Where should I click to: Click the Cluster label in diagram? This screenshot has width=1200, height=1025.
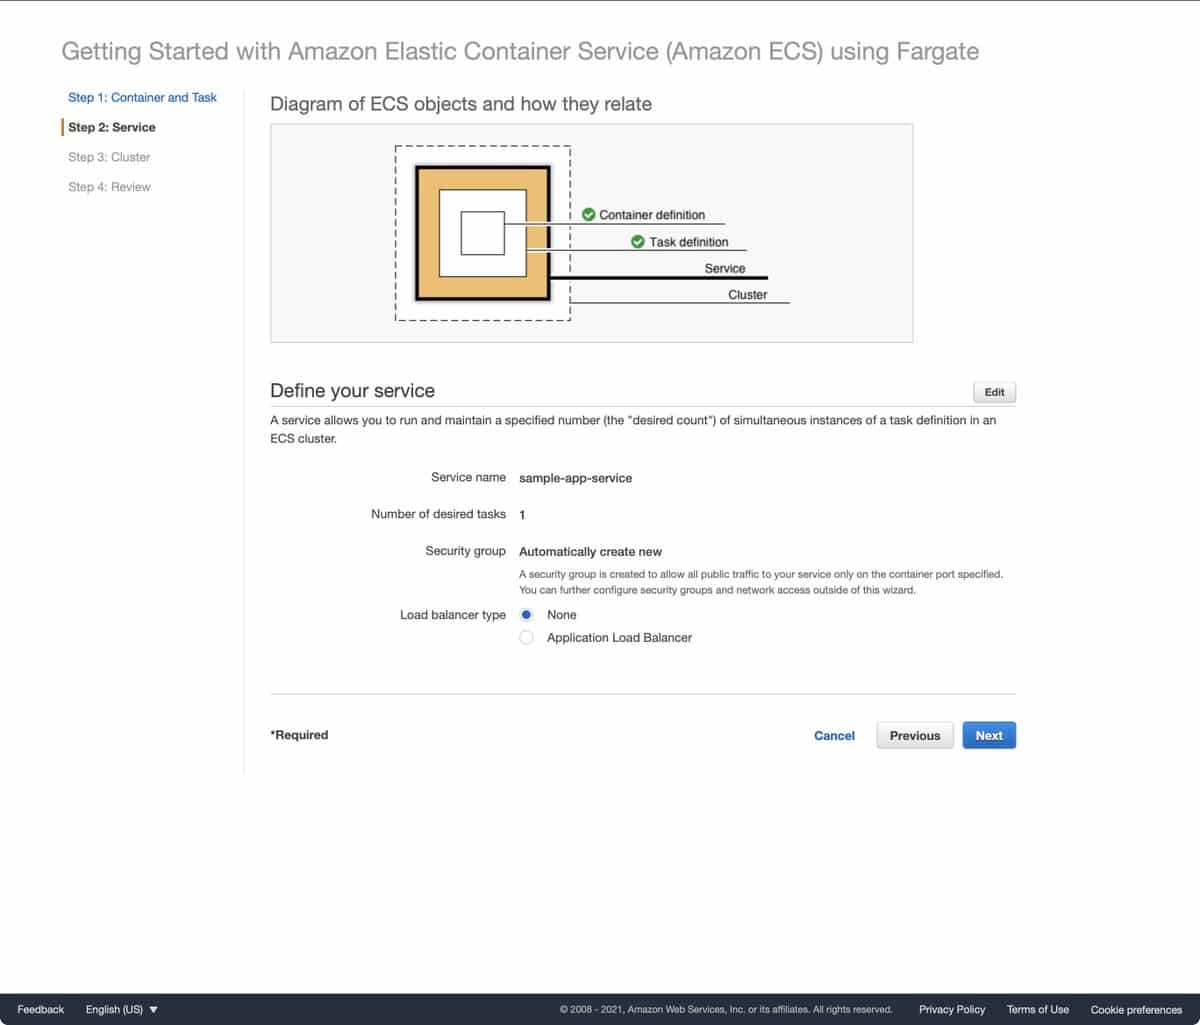(747, 294)
